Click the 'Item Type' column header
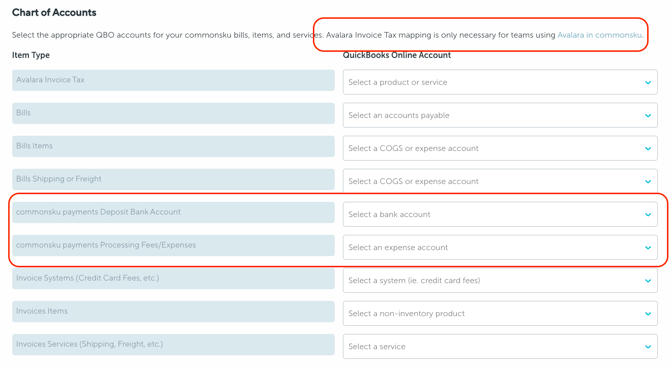670x369 pixels. 31,55
